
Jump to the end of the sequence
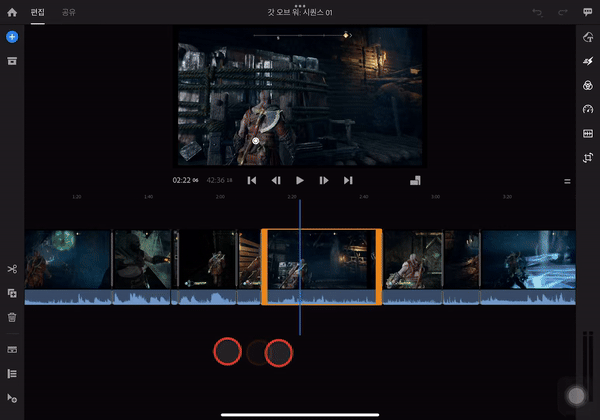pos(348,181)
